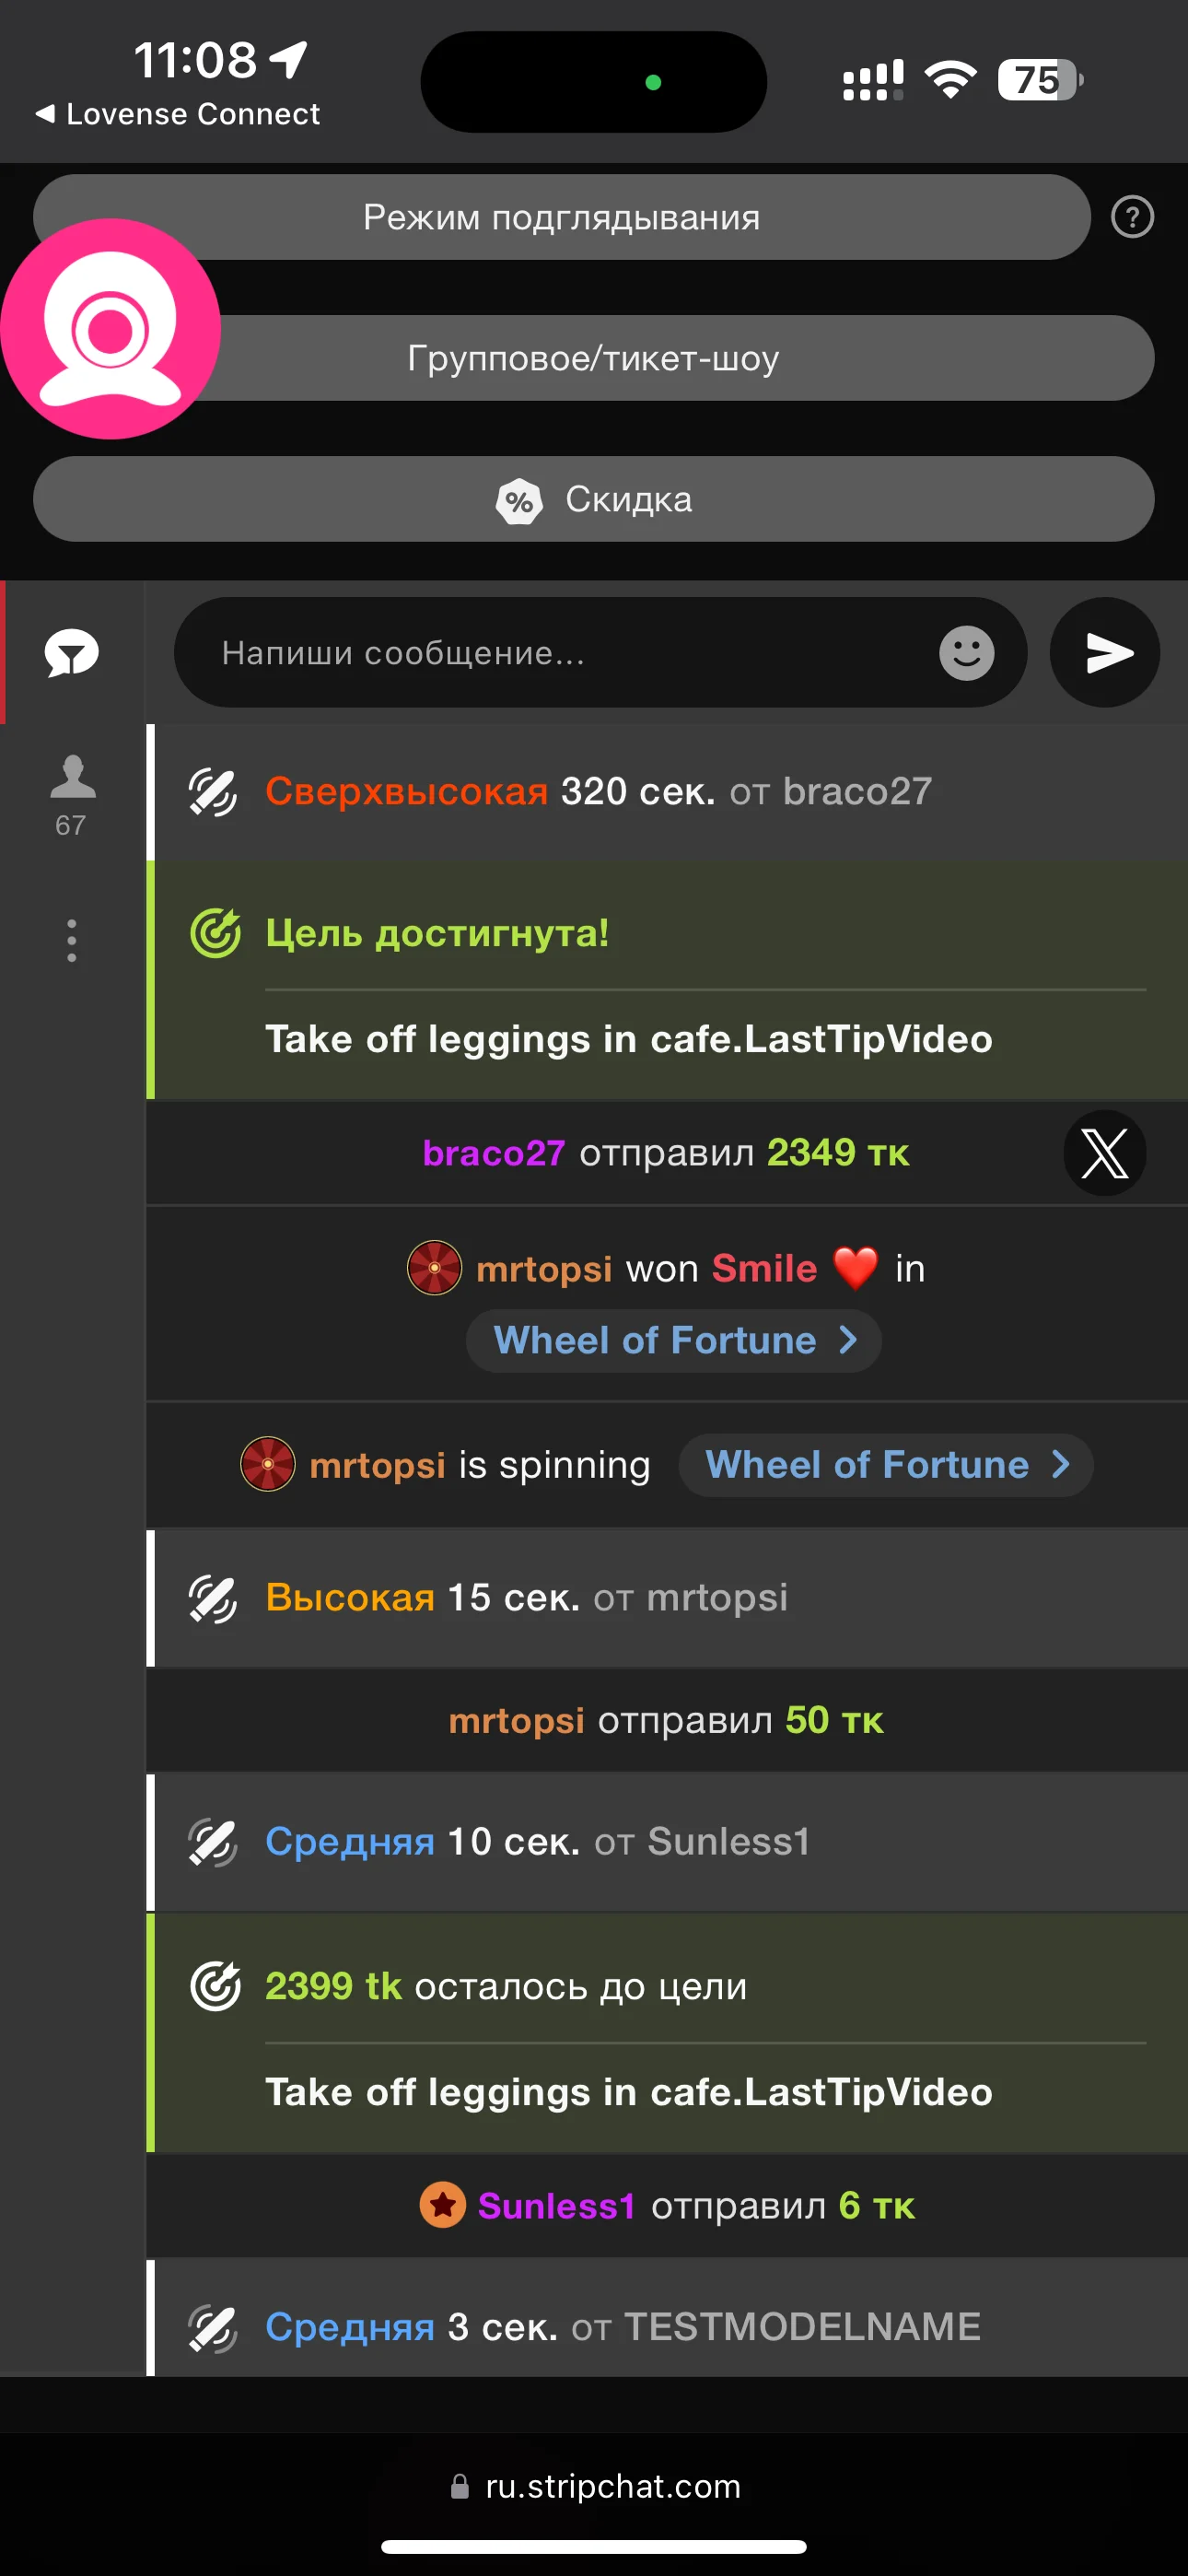Open the question mark help icon
This screenshot has width=1188, height=2576.
(x=1132, y=217)
